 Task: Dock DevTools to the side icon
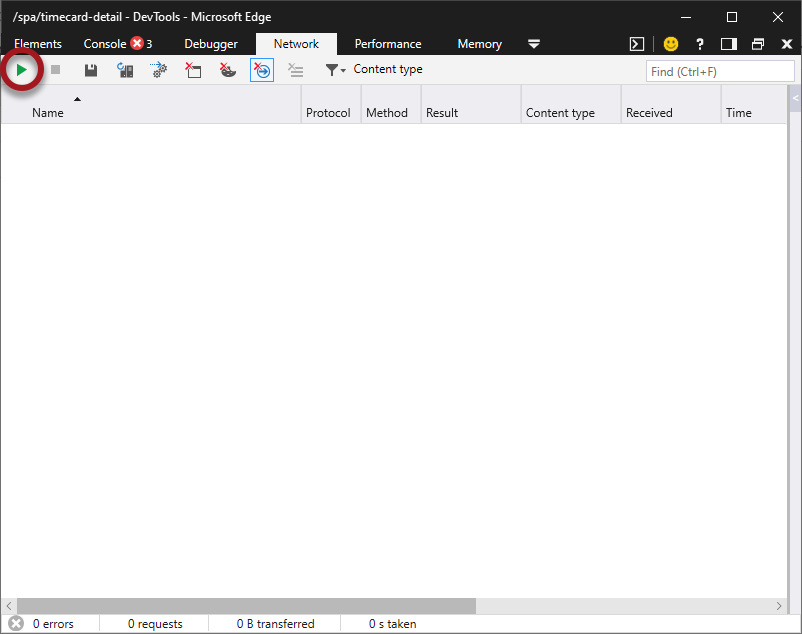[729, 44]
